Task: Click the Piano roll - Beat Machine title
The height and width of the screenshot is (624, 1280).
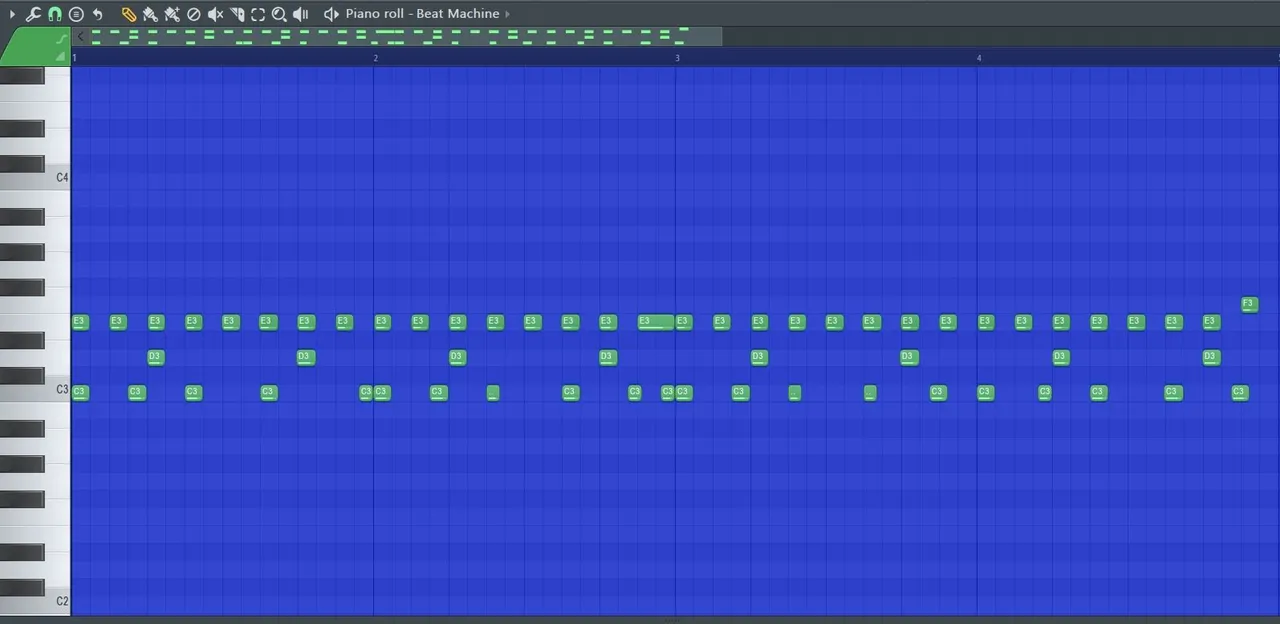Action: [x=422, y=14]
